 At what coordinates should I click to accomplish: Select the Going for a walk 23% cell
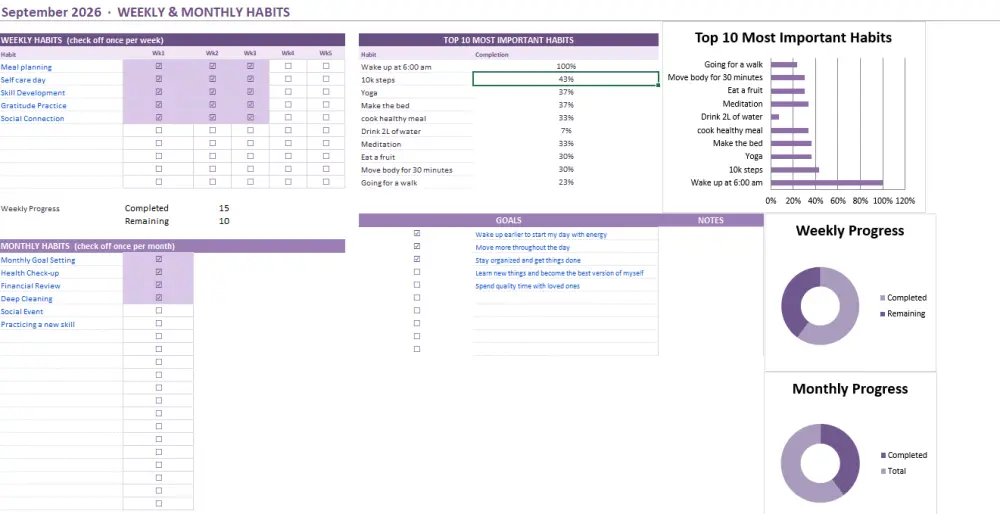[566, 182]
